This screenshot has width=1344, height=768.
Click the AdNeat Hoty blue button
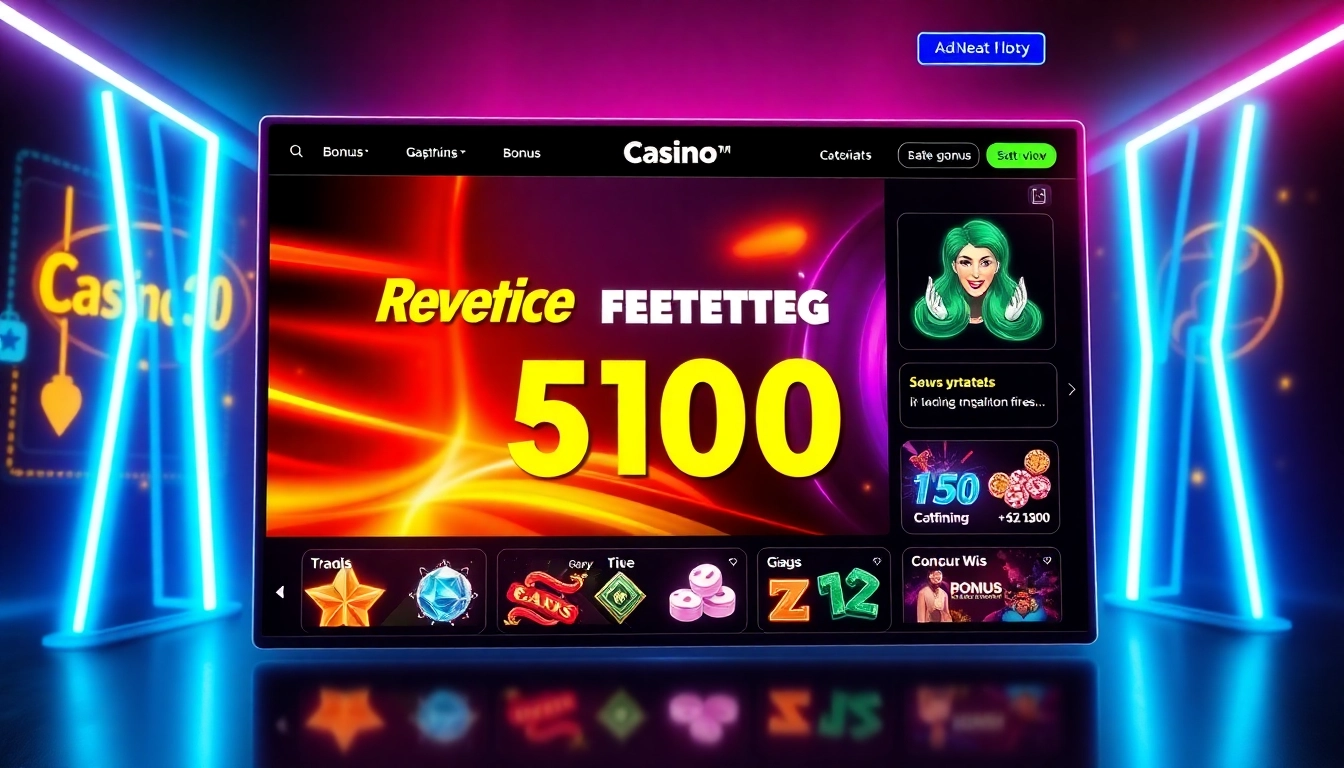click(x=981, y=48)
